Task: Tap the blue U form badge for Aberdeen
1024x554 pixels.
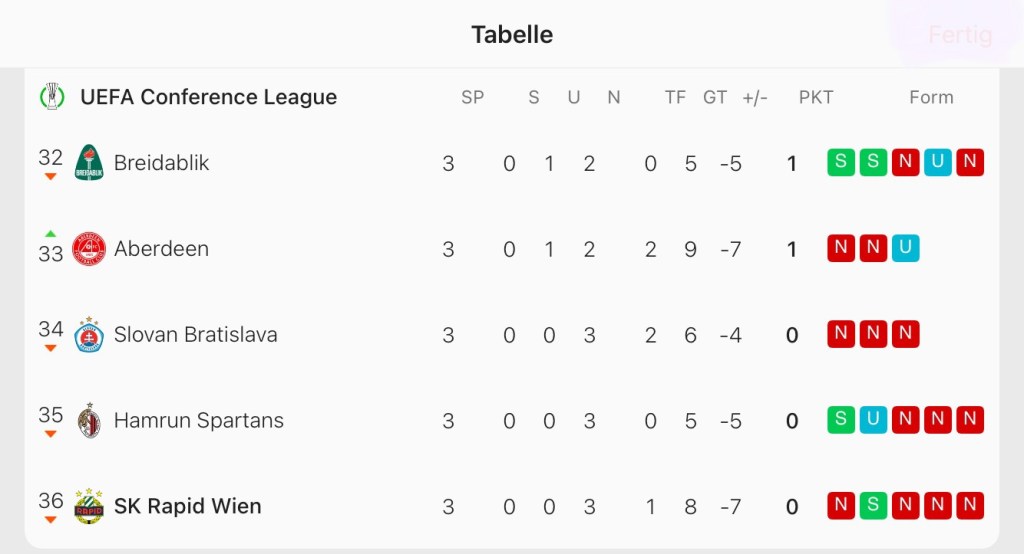Action: (x=905, y=248)
